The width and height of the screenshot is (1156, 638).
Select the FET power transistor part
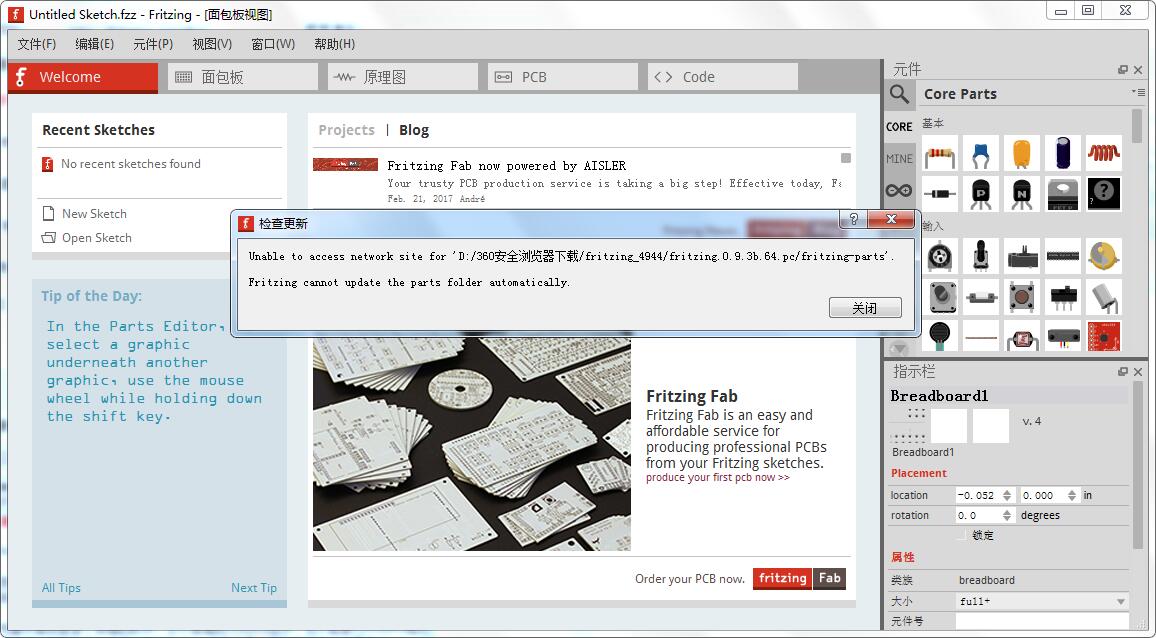(x=1062, y=194)
